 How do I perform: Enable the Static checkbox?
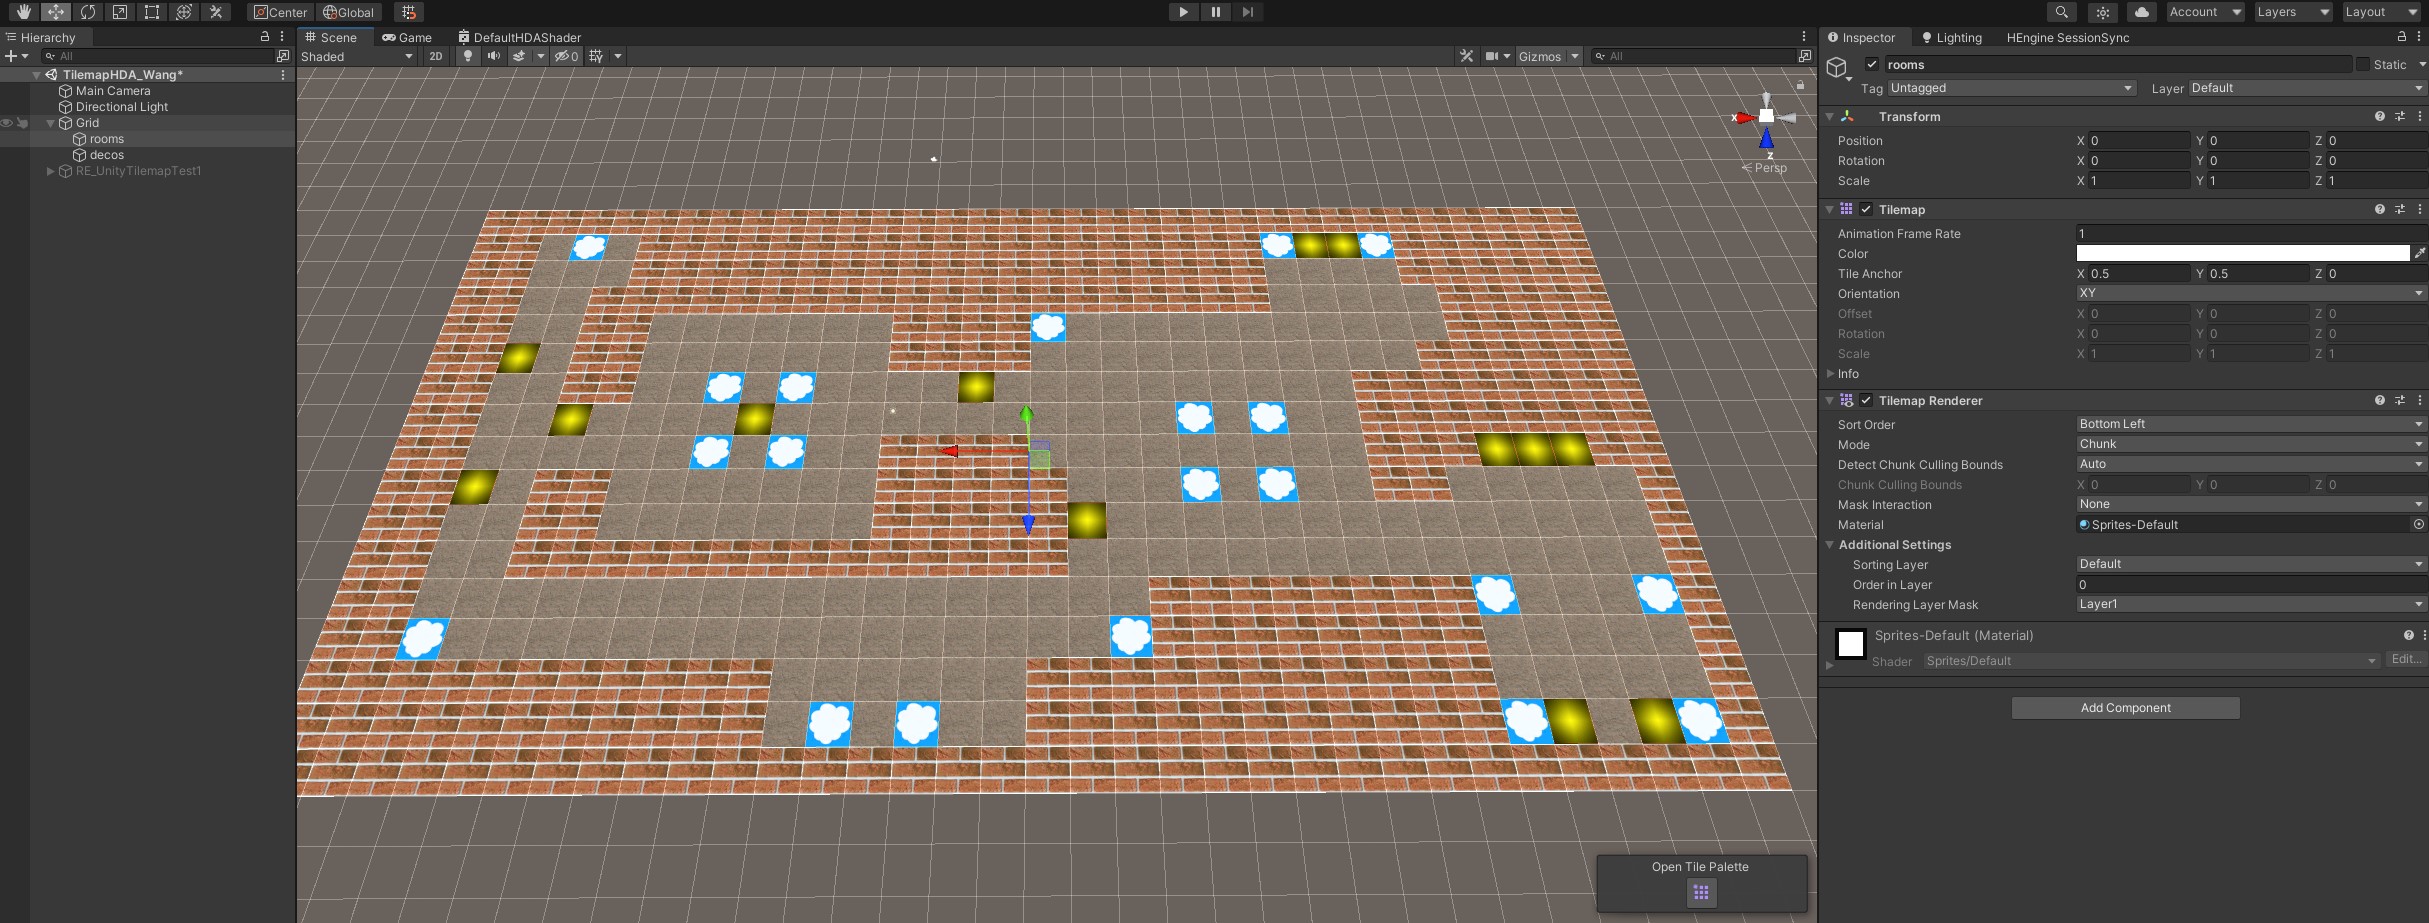tap(2363, 64)
